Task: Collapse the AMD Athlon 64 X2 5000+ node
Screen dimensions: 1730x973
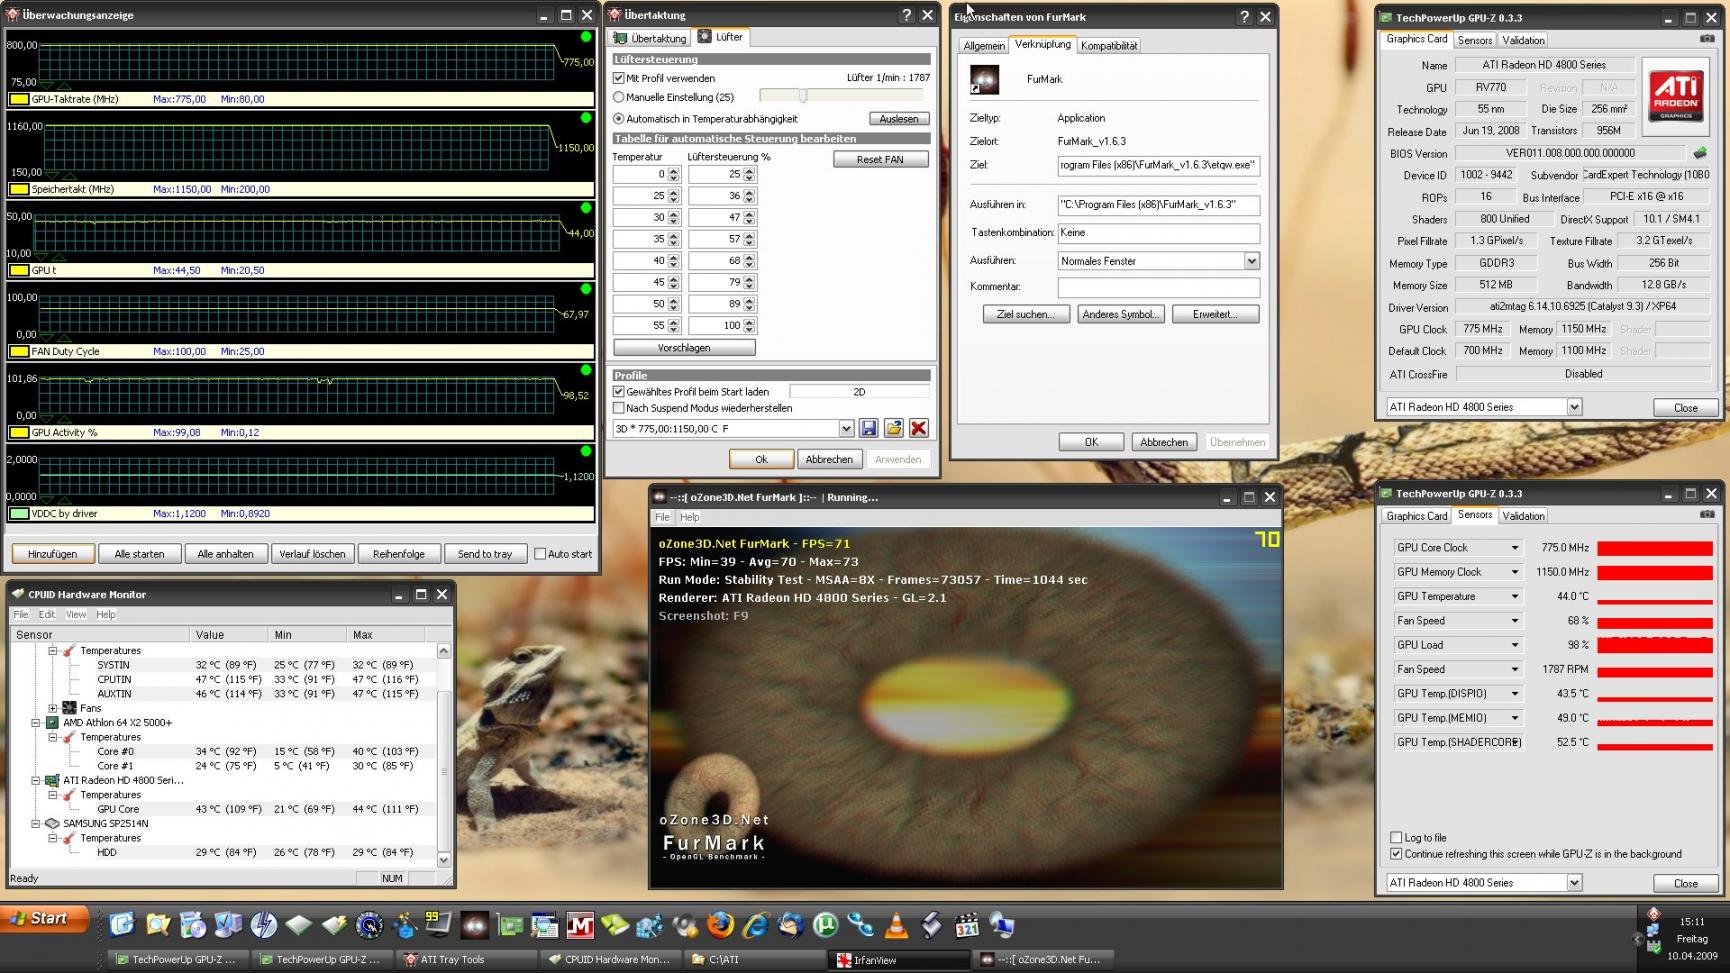Action: 35,722
